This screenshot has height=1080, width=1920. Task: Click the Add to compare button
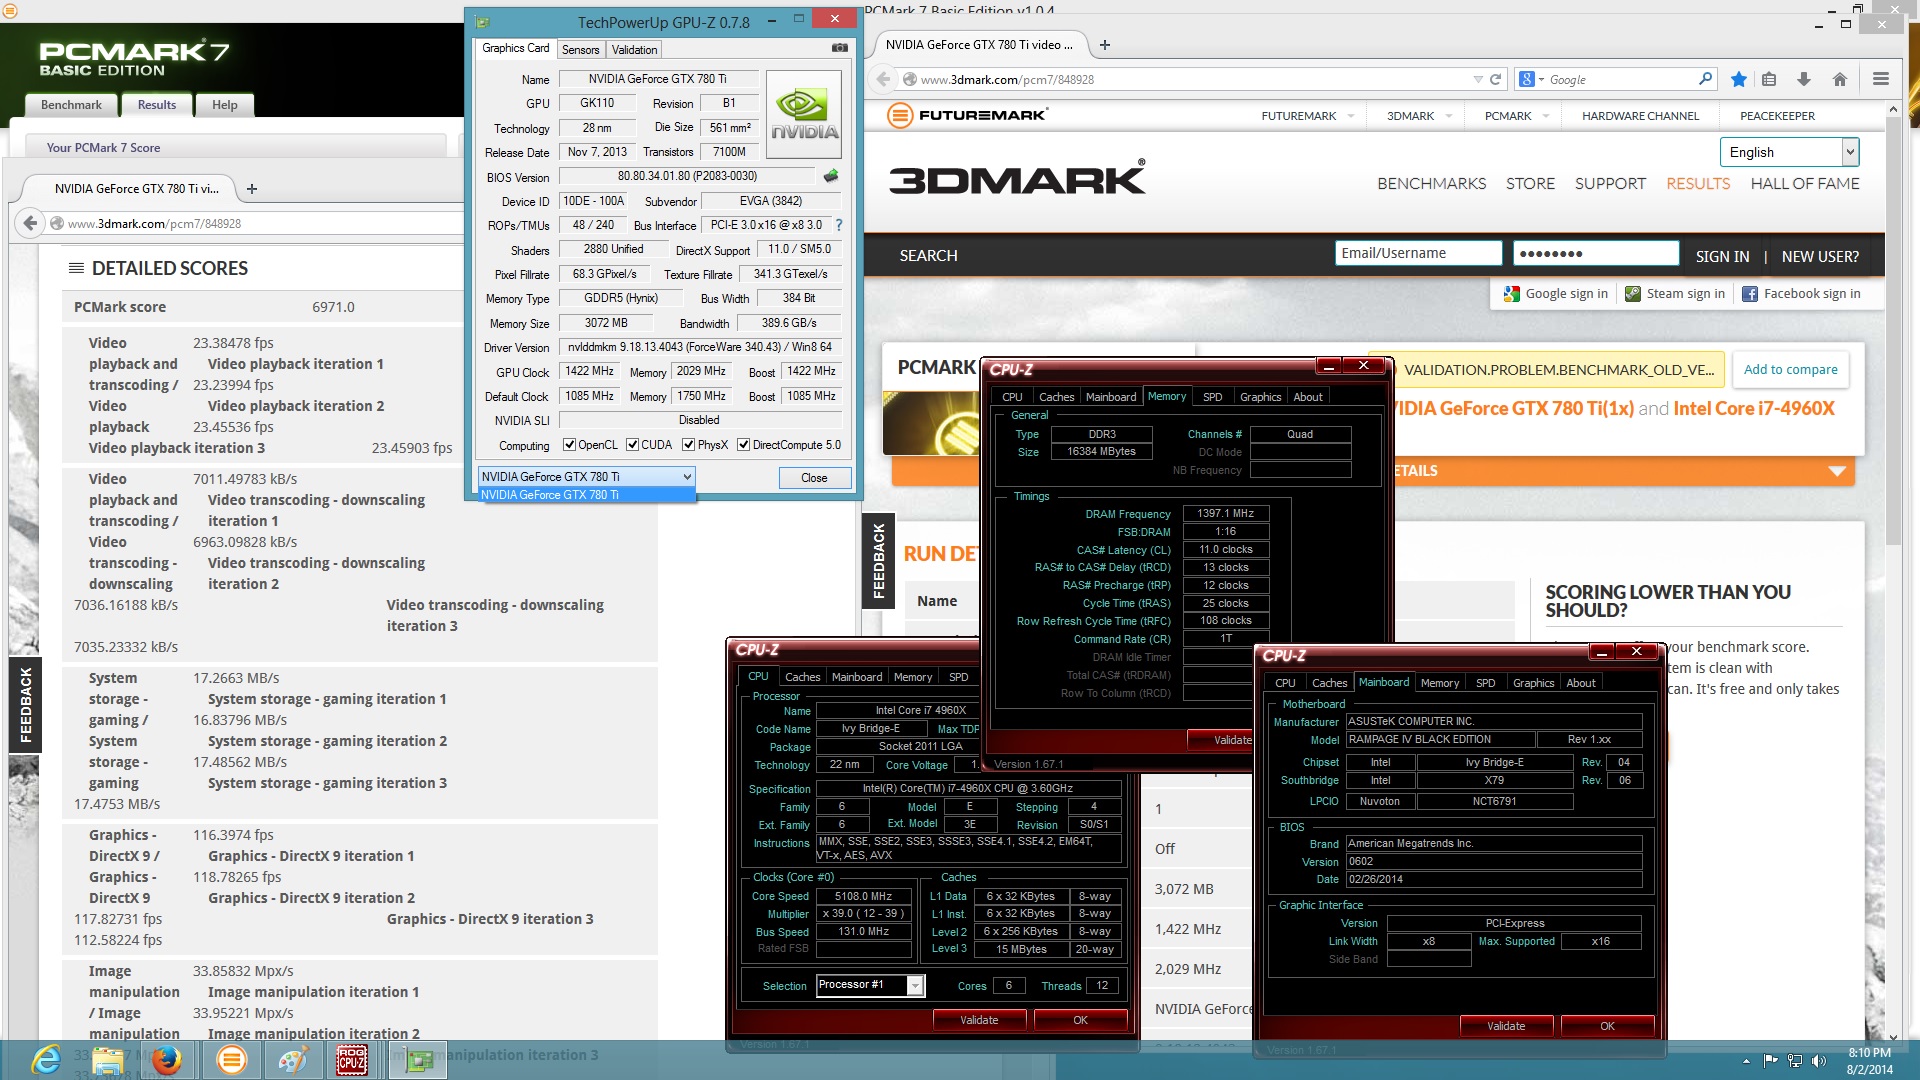click(x=1790, y=370)
